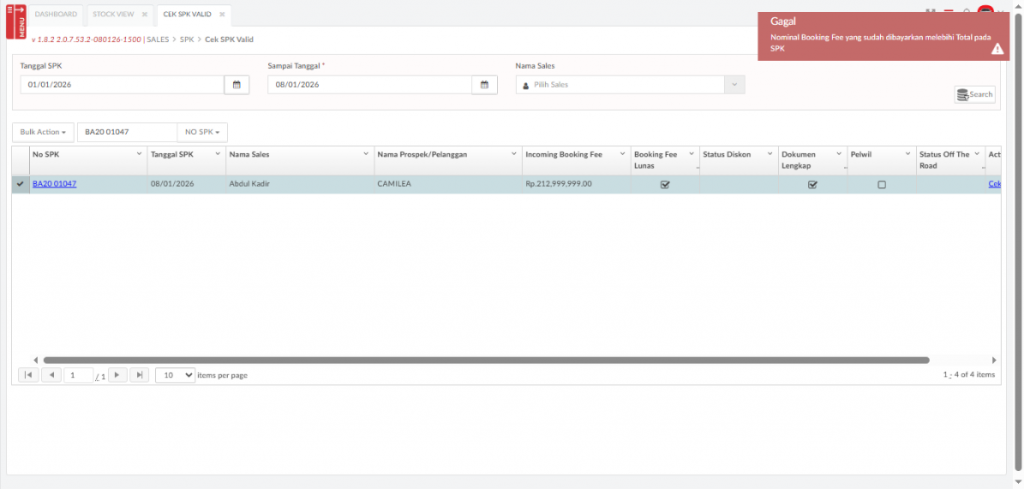
Task: Click the Search button
Action: [x=975, y=95]
